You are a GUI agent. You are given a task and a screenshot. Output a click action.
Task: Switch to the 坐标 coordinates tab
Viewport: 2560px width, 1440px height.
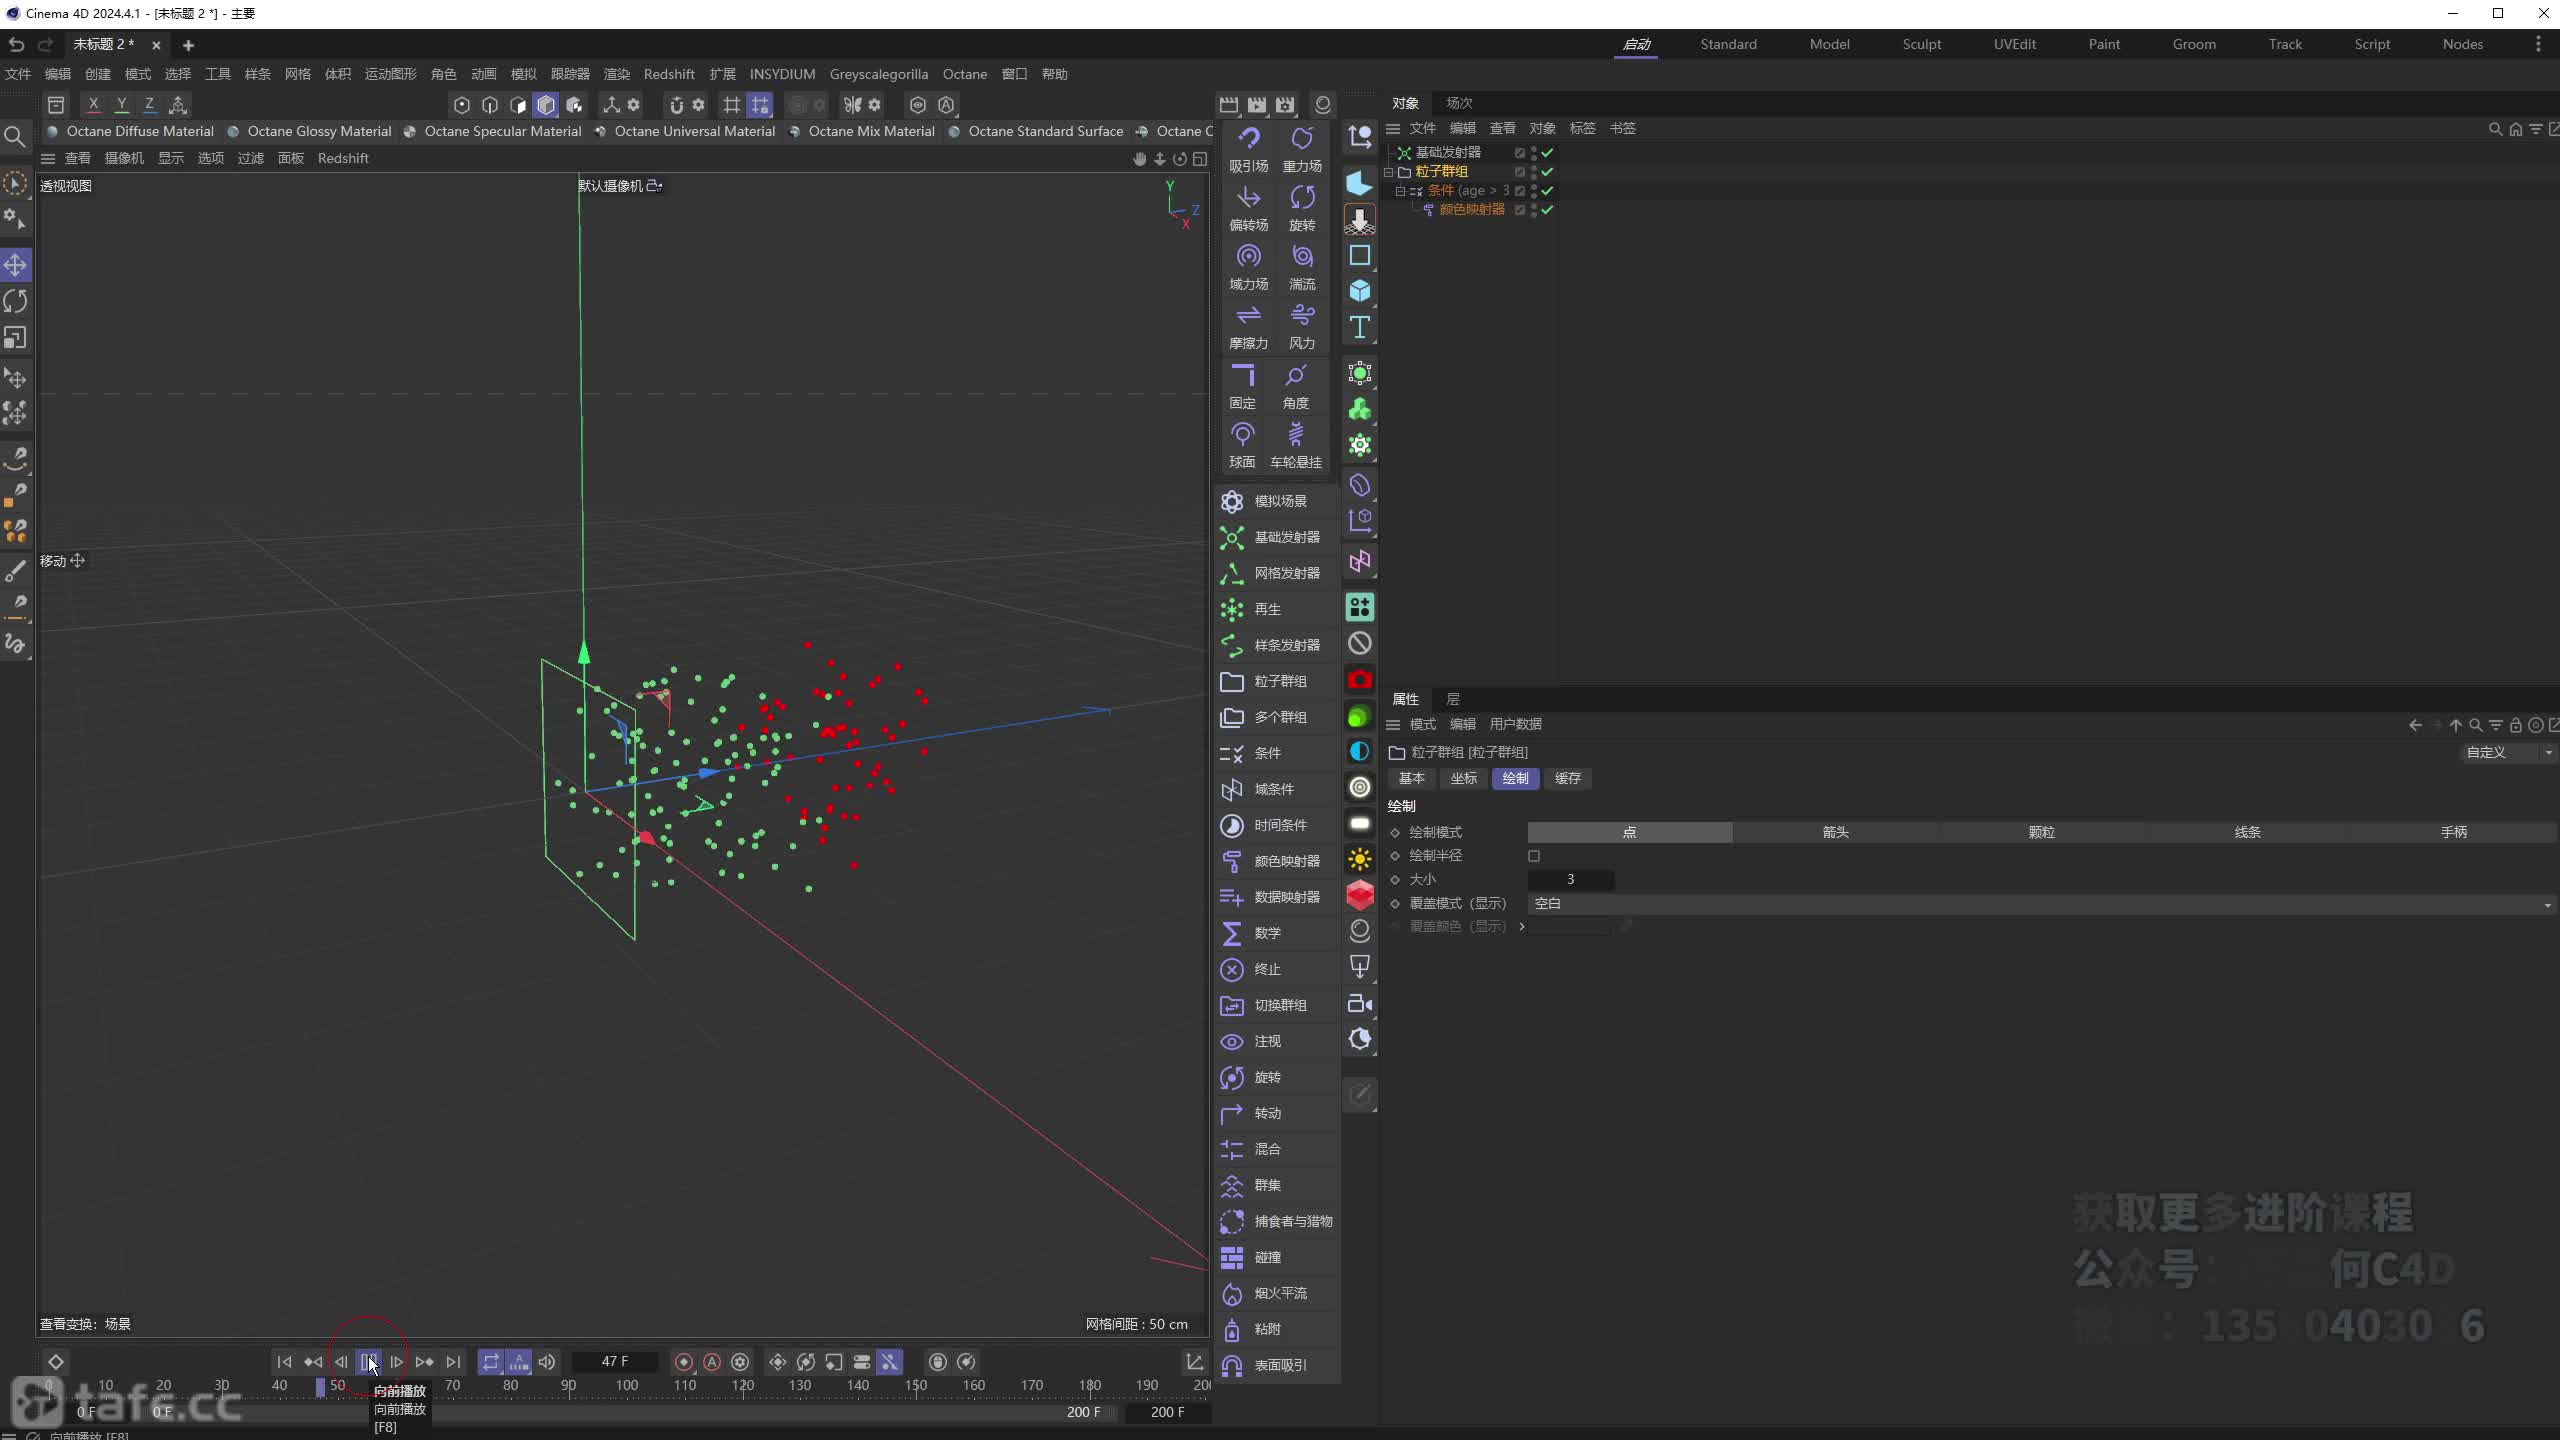click(x=1463, y=778)
